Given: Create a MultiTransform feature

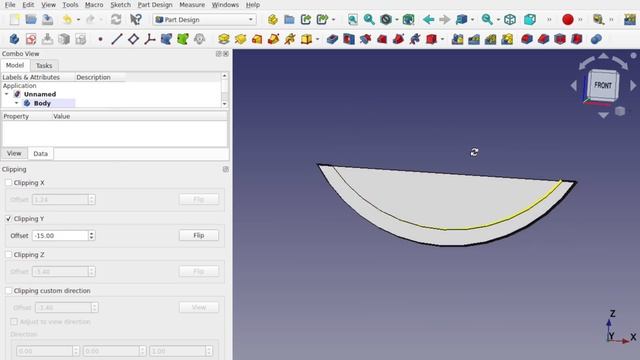Looking at the screenshot, I should pyautogui.click(x=507, y=39).
